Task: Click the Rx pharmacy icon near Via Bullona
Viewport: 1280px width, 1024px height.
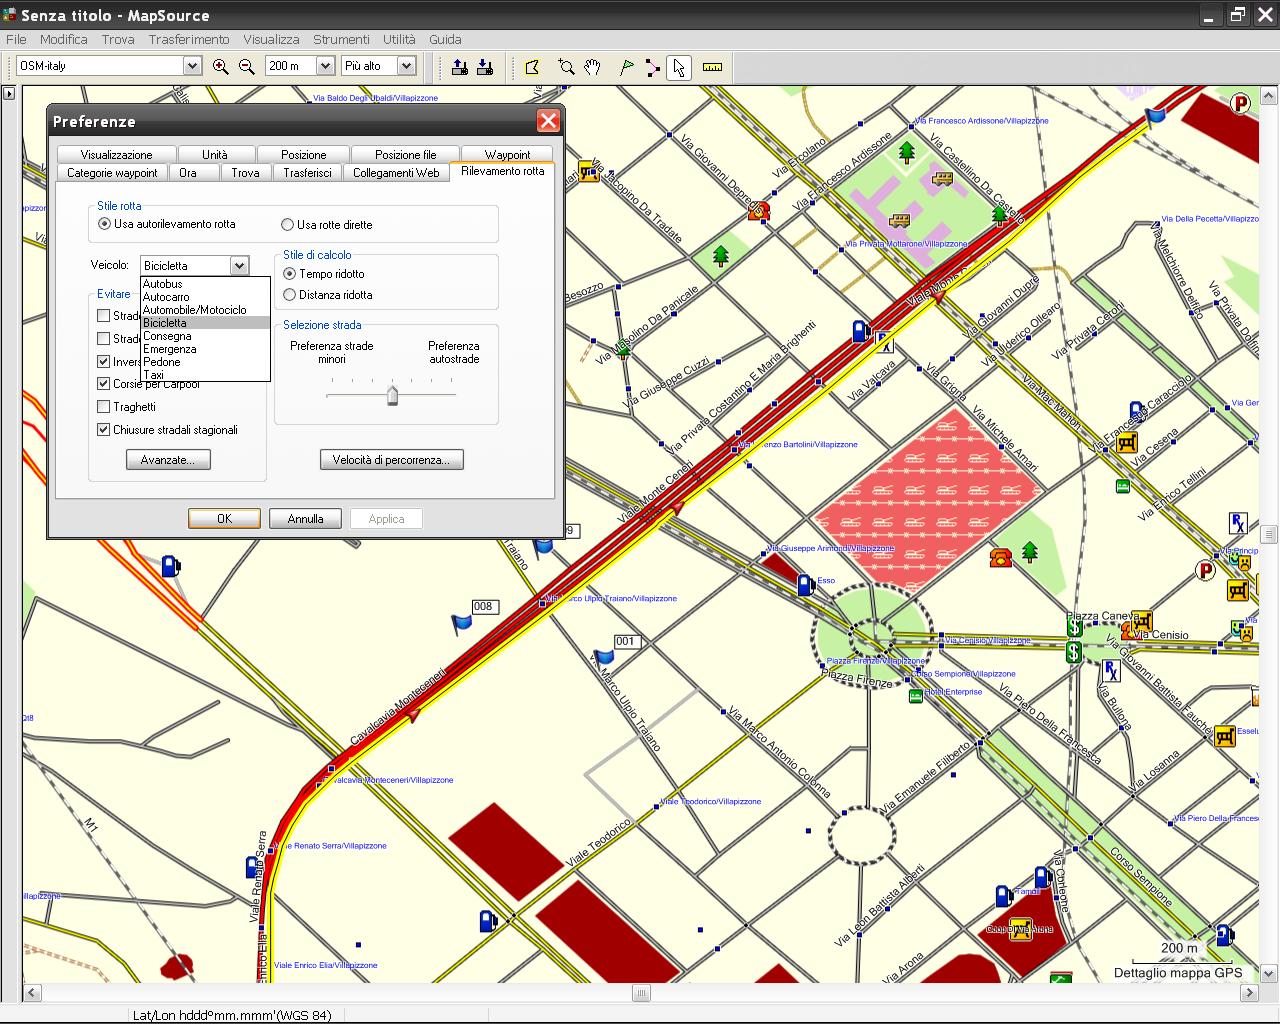Action: point(1111,669)
